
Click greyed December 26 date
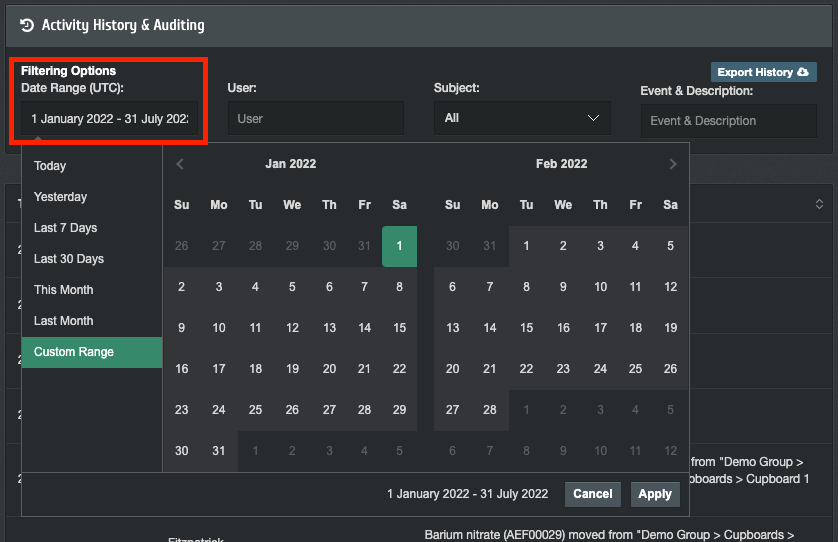[x=182, y=246]
